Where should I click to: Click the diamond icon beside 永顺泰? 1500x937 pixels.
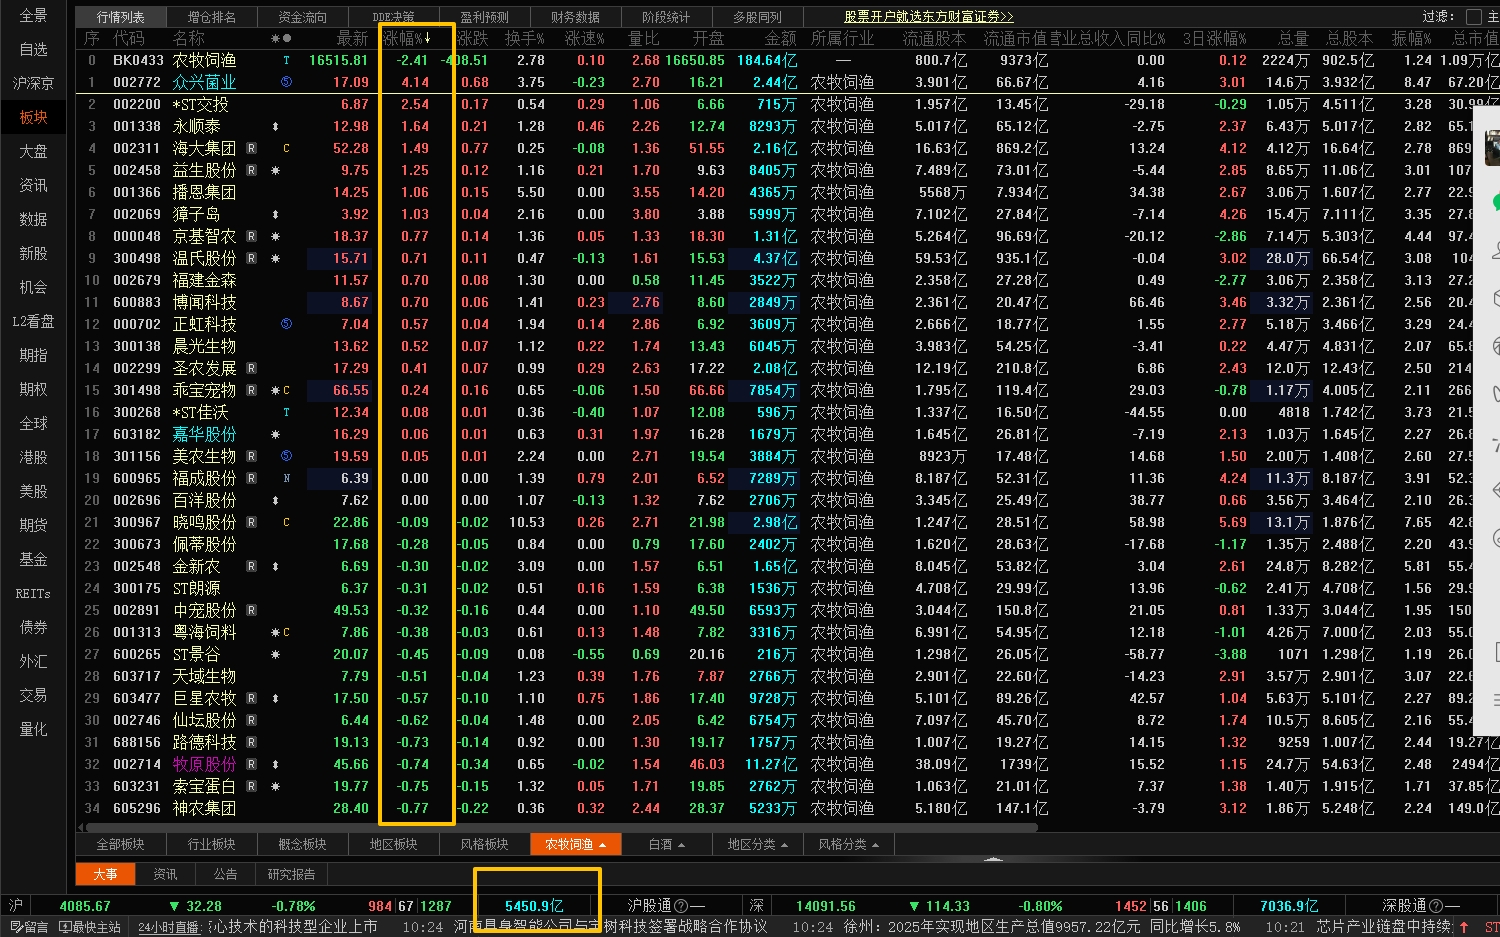tap(275, 126)
